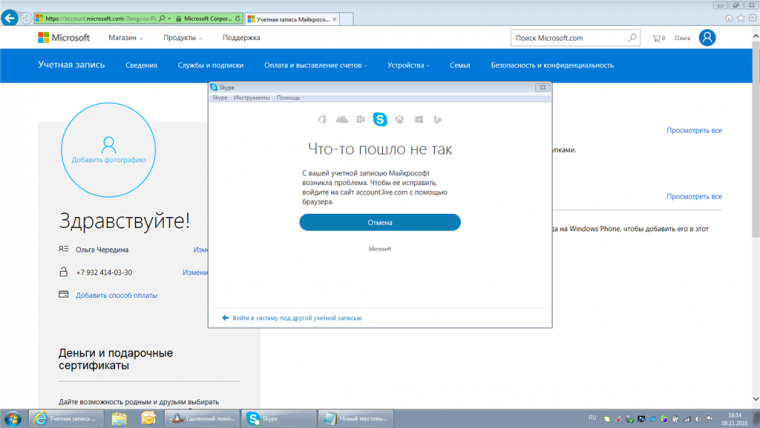Click the lock security icon in address bar
760x428 pixels.
pos(178,18)
